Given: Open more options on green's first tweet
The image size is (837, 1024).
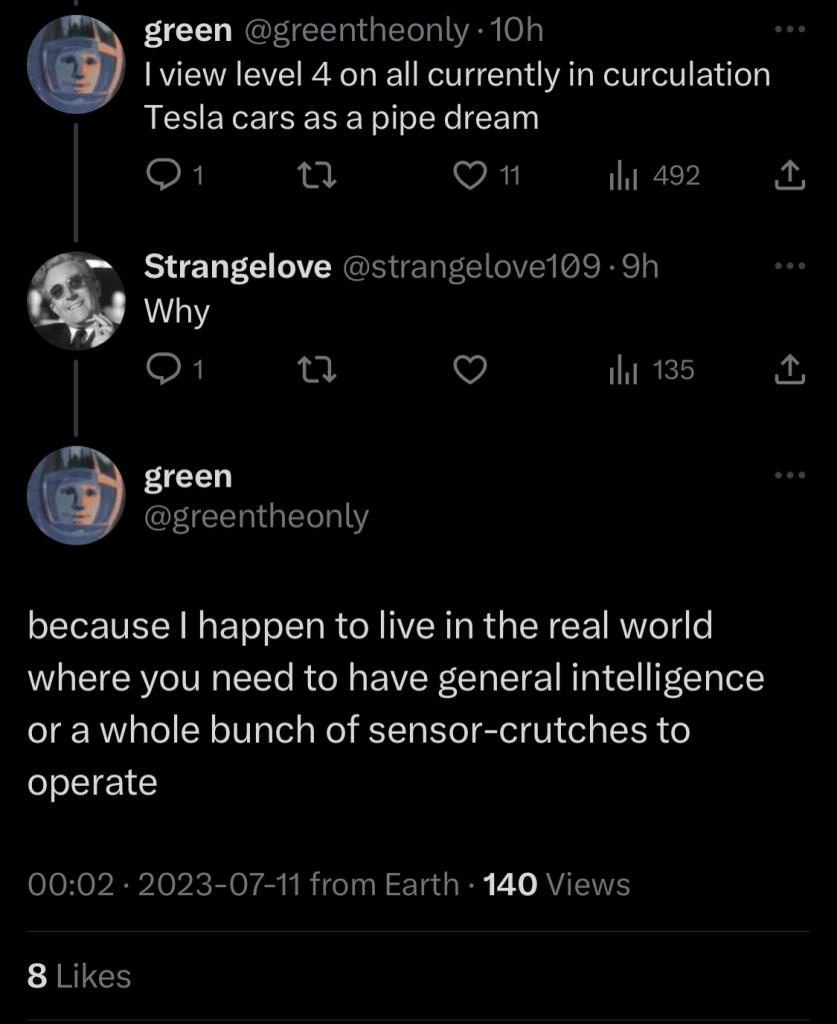Looking at the screenshot, I should pos(790,30).
